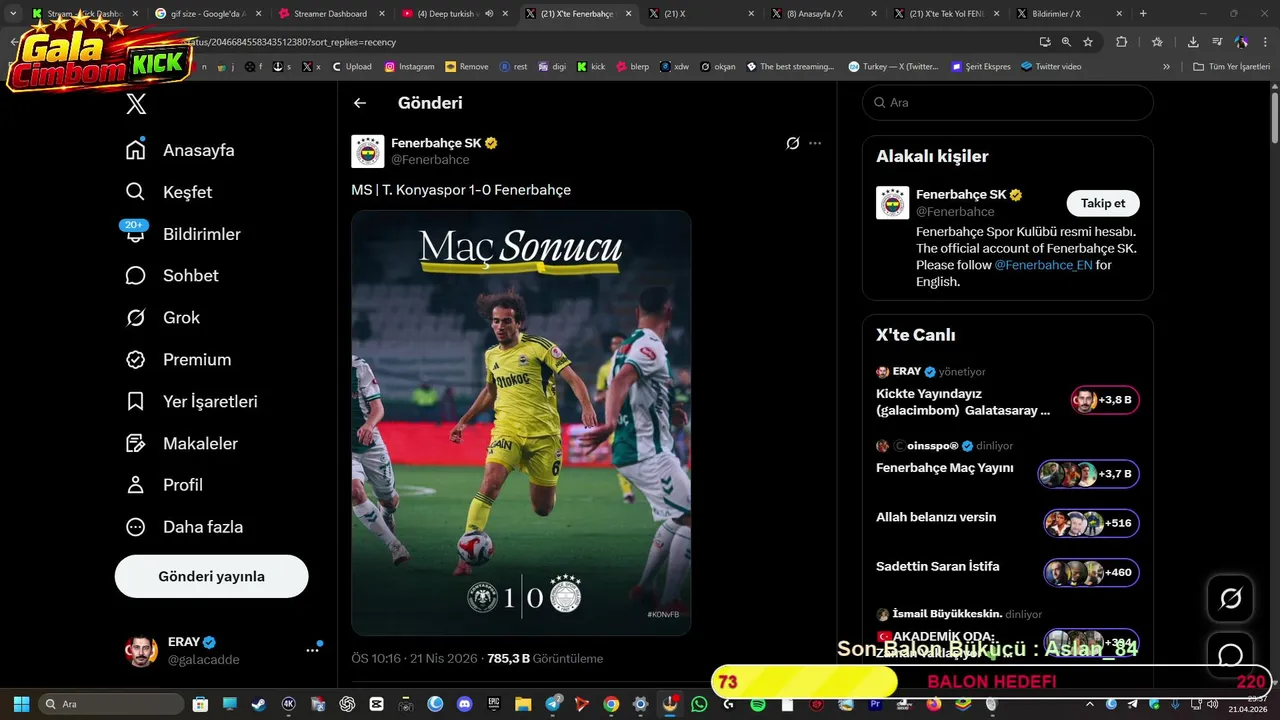Click Takip et to follow Fenerbahçe SK
Viewport: 1280px width, 720px height.
coord(1103,203)
